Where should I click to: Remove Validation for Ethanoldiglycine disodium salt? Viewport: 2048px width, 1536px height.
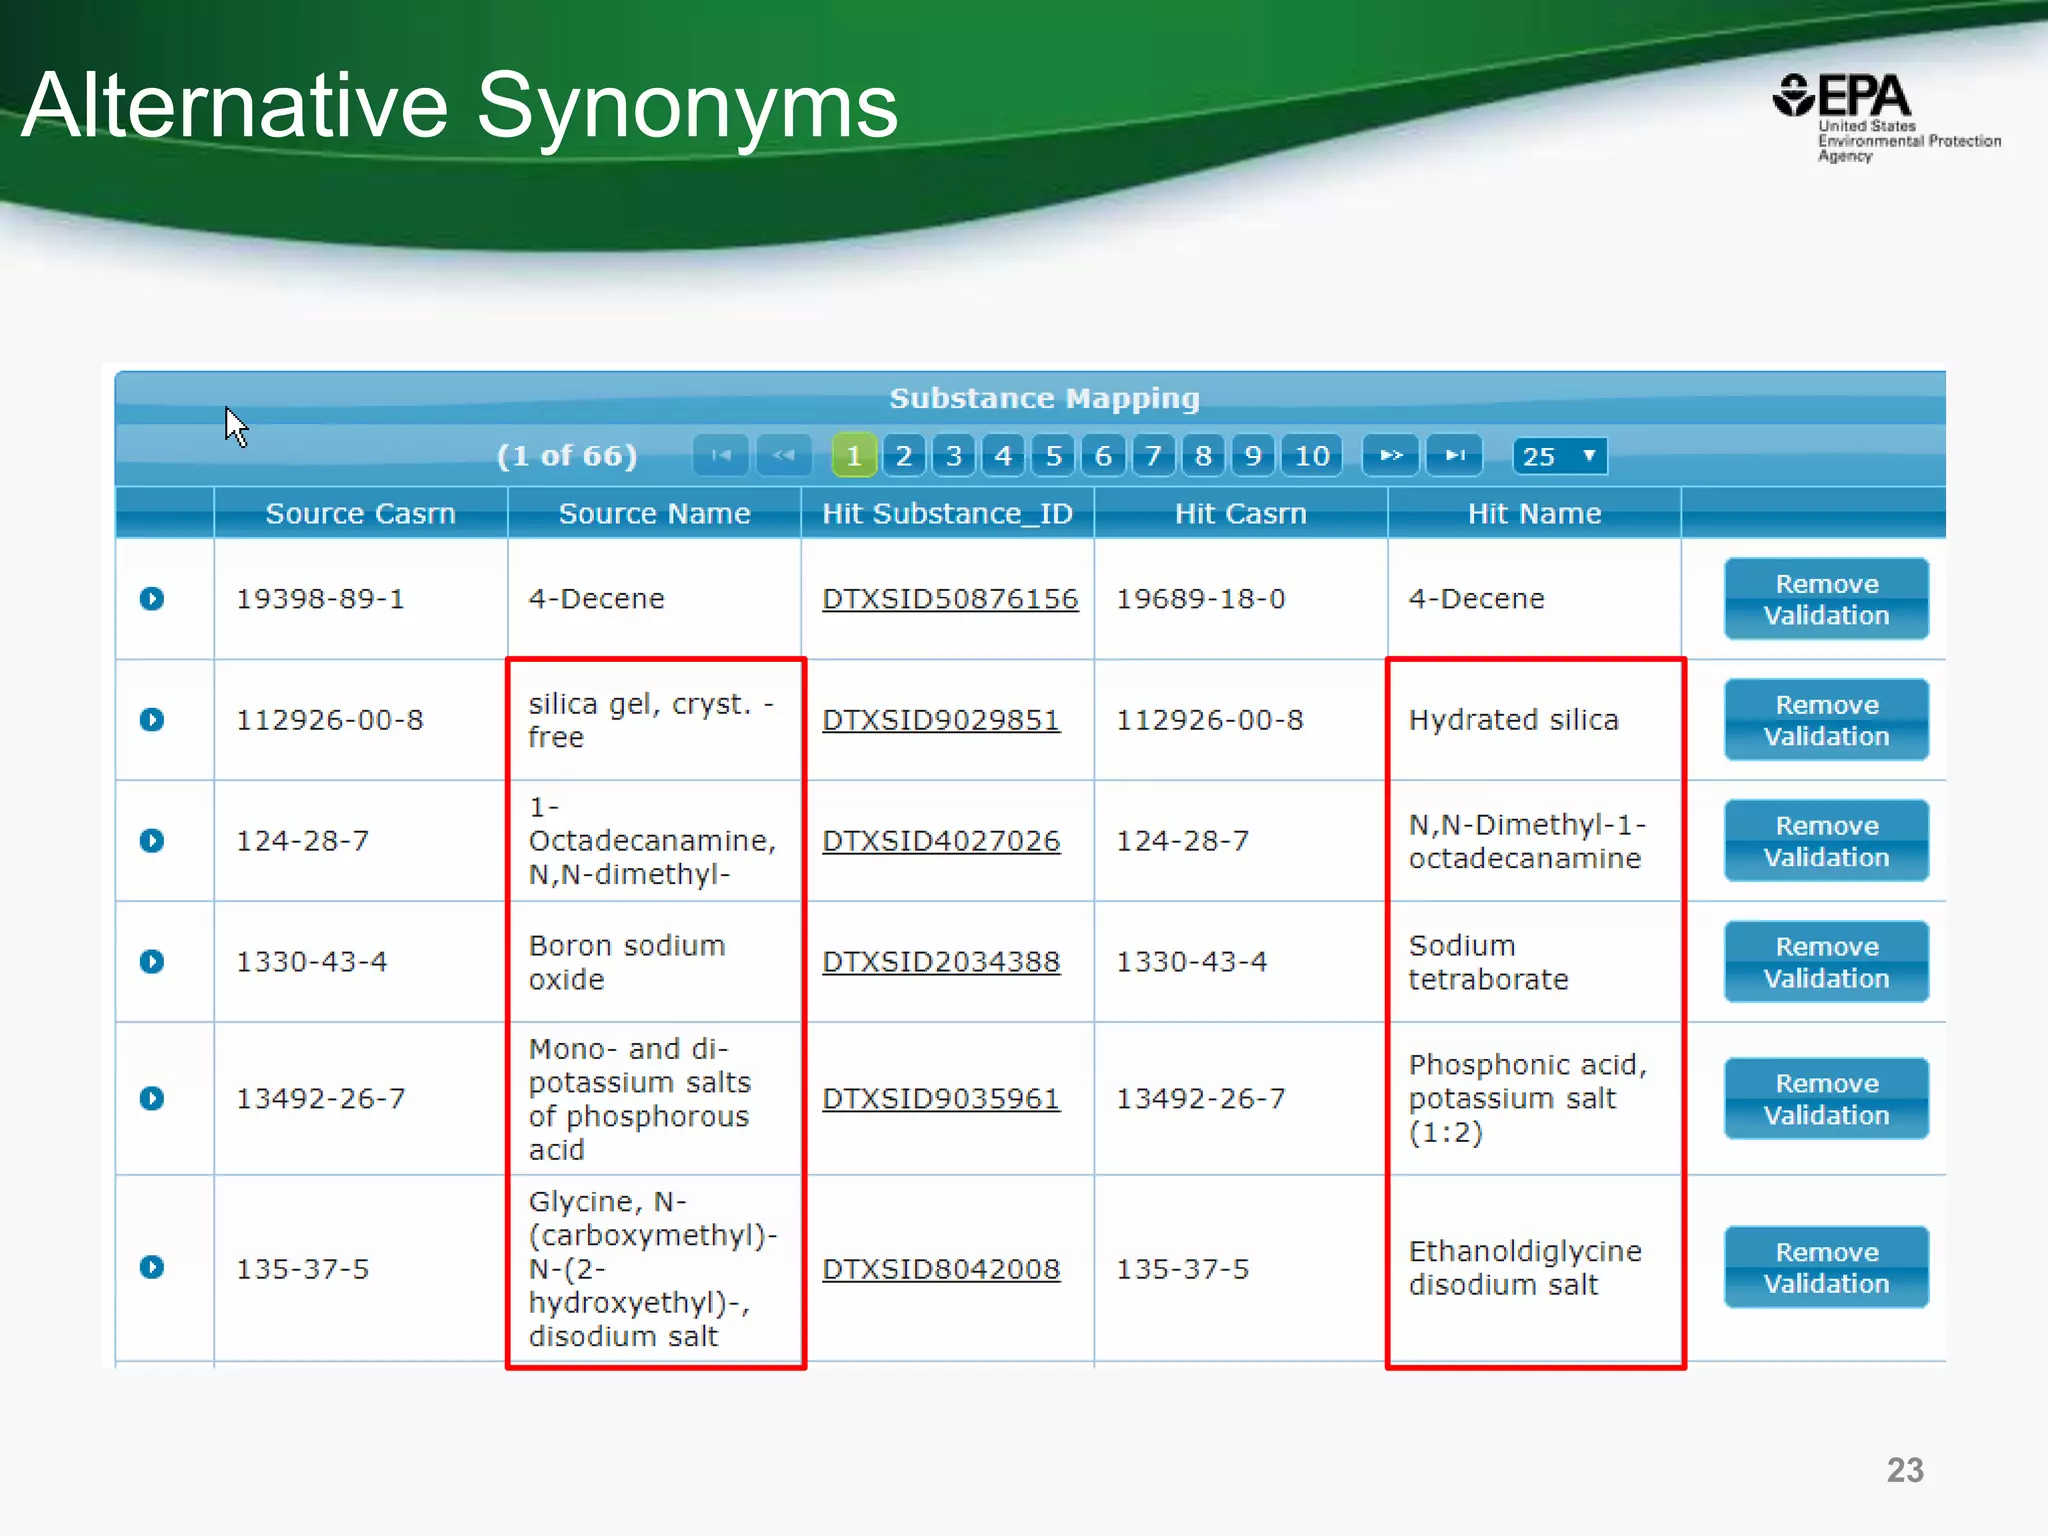click(1826, 1268)
